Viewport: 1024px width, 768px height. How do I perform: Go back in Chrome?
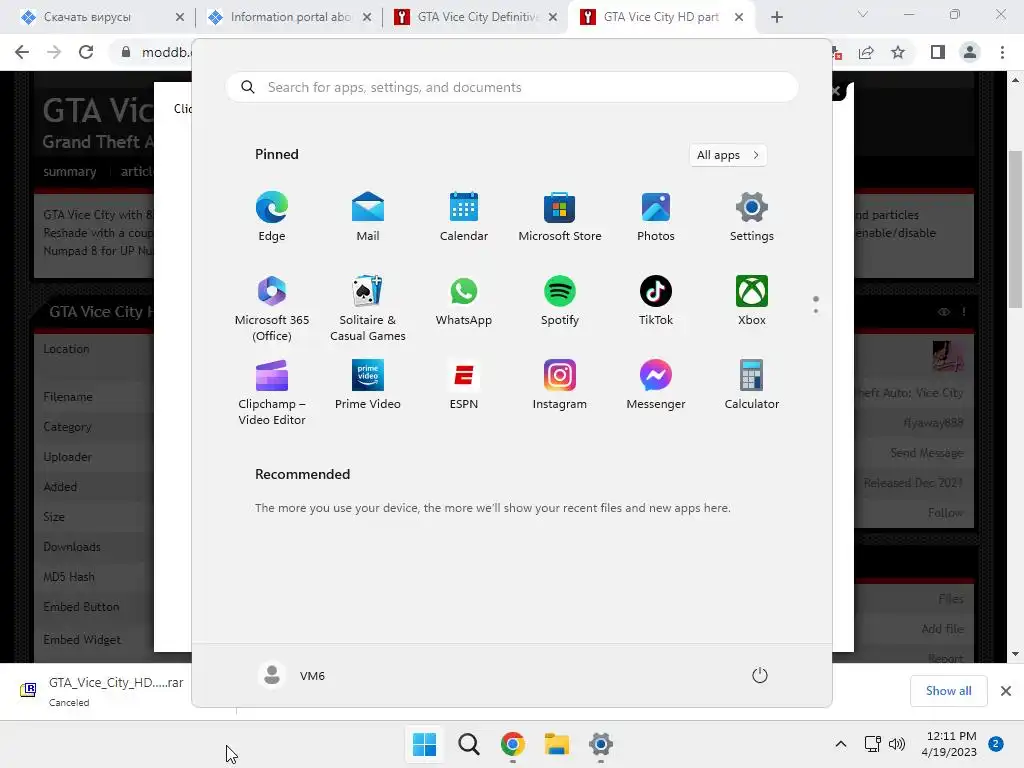[x=22, y=52]
